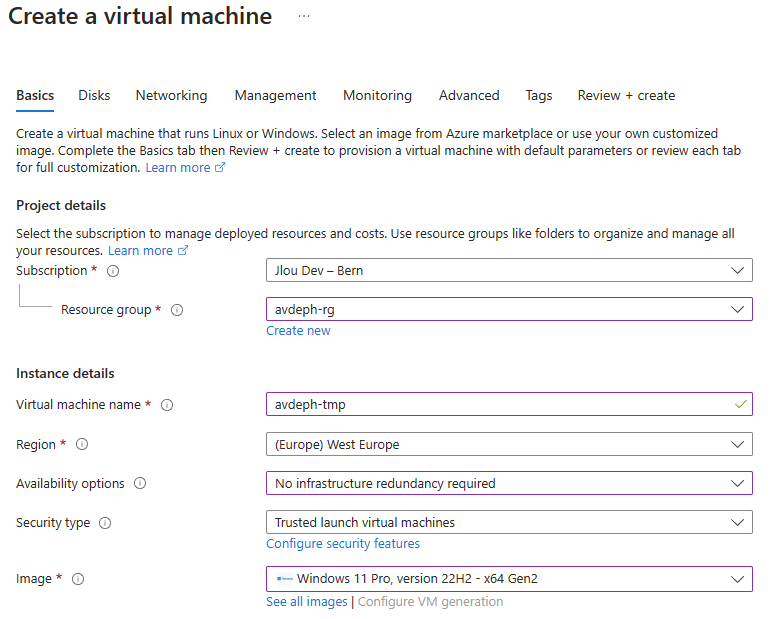The width and height of the screenshot is (770, 619).
Task: Open the Image dropdown
Action: coord(509,579)
